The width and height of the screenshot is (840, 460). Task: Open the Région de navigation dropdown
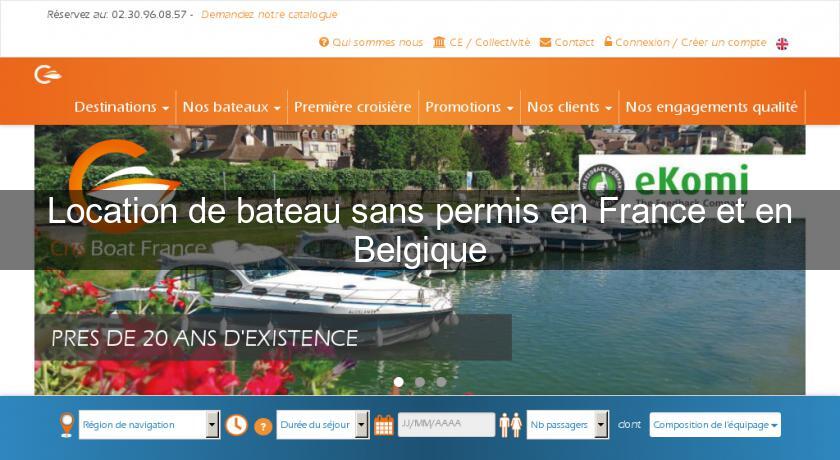click(149, 425)
